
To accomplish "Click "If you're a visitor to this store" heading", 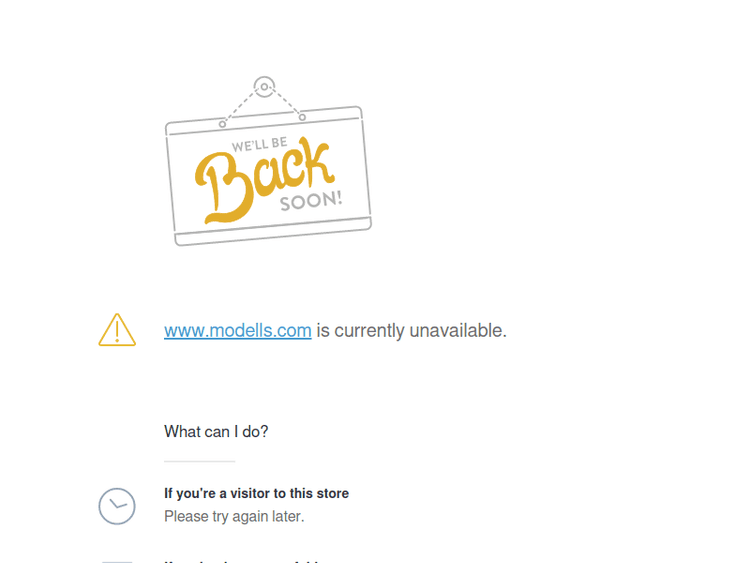I will coord(256,493).
